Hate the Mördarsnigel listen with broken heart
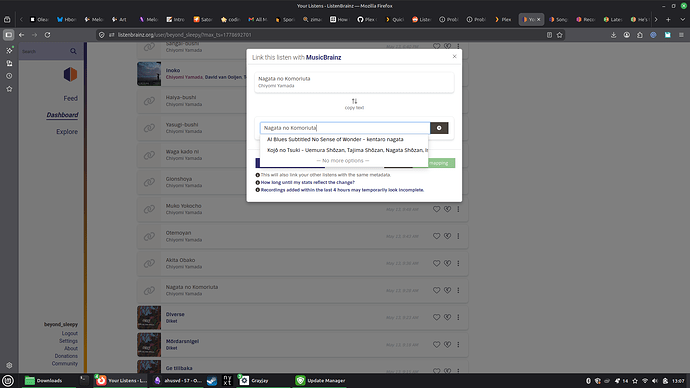Viewport: 690px width, 388px height. (x=448, y=344)
